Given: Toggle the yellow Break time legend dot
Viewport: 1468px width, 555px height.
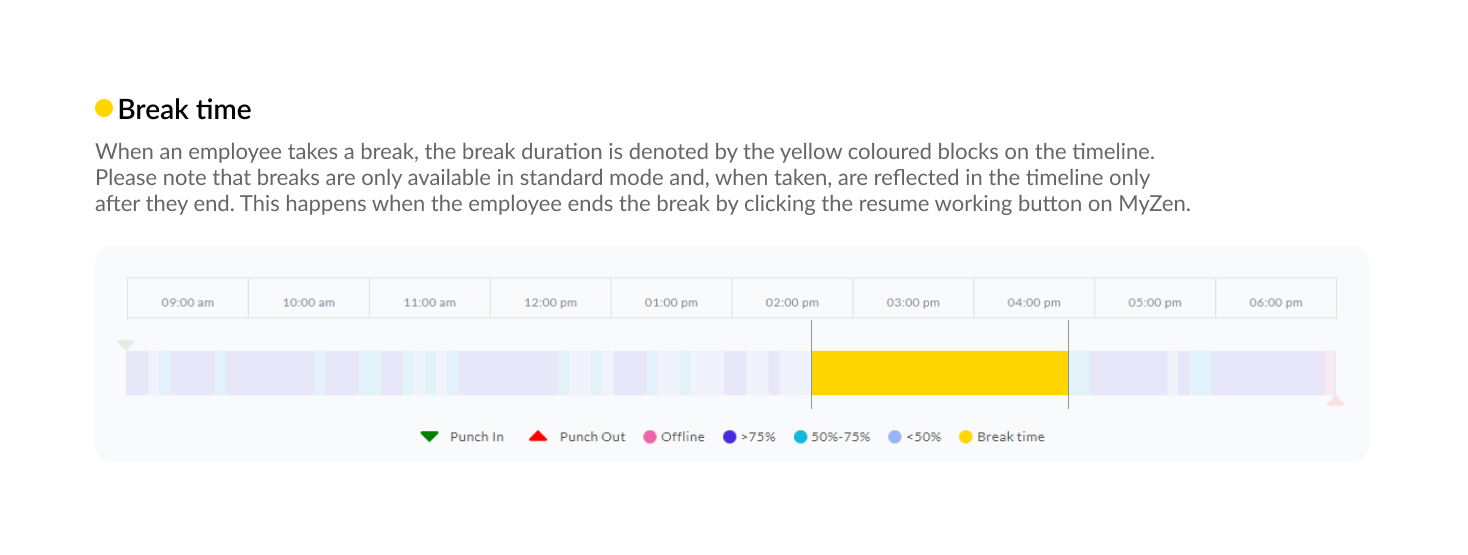Looking at the screenshot, I should pos(966,437).
